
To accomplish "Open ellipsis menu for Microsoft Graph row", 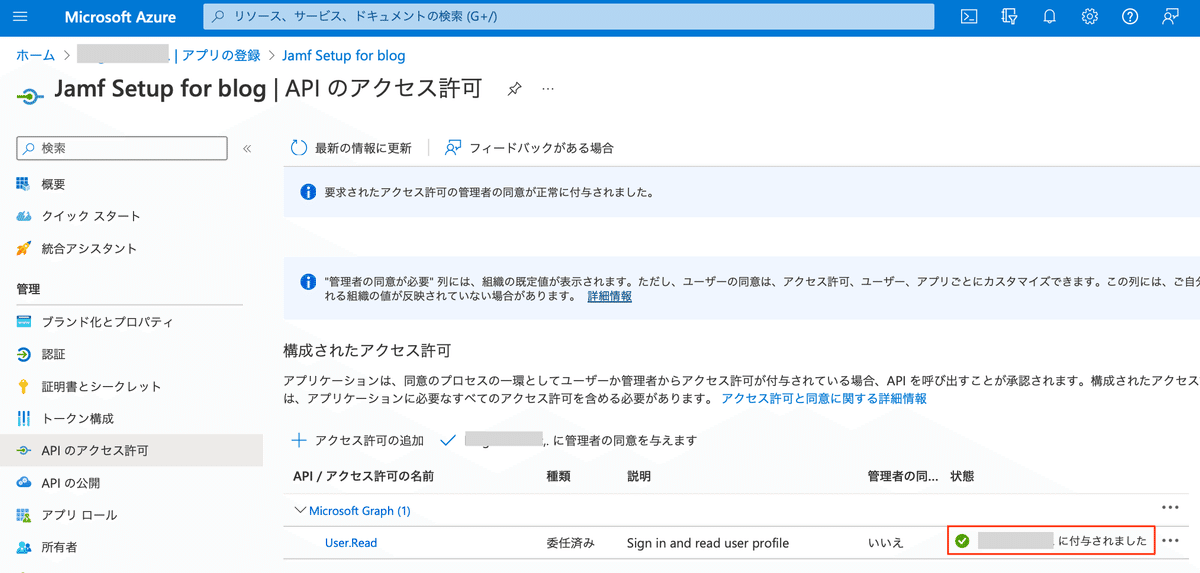I will (1171, 508).
